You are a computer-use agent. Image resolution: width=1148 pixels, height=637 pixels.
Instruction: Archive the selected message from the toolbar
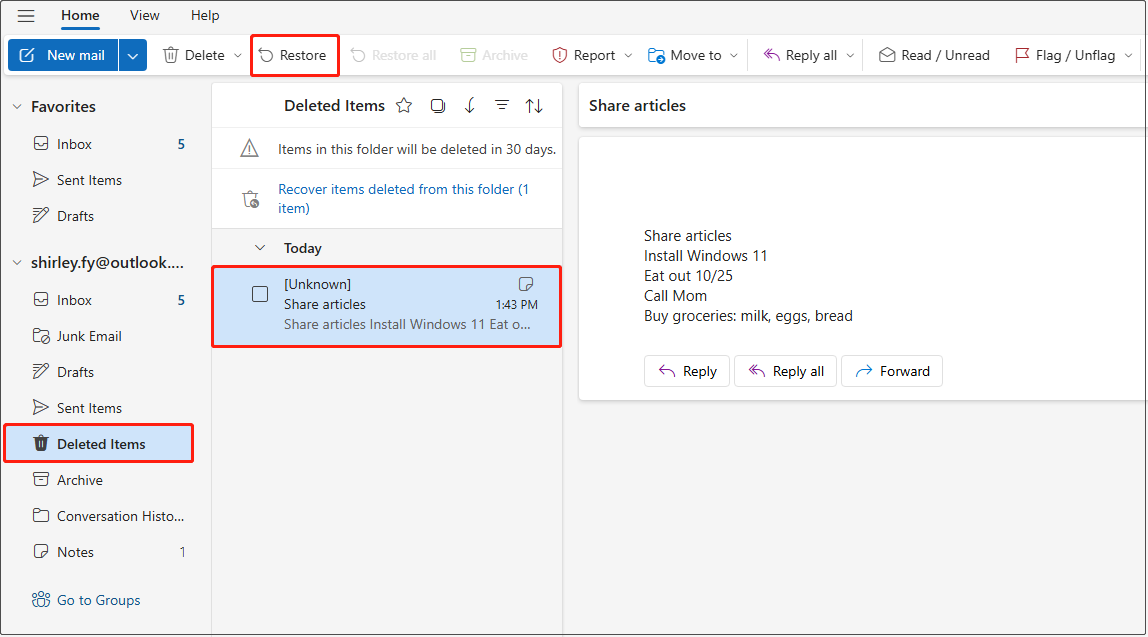[492, 55]
